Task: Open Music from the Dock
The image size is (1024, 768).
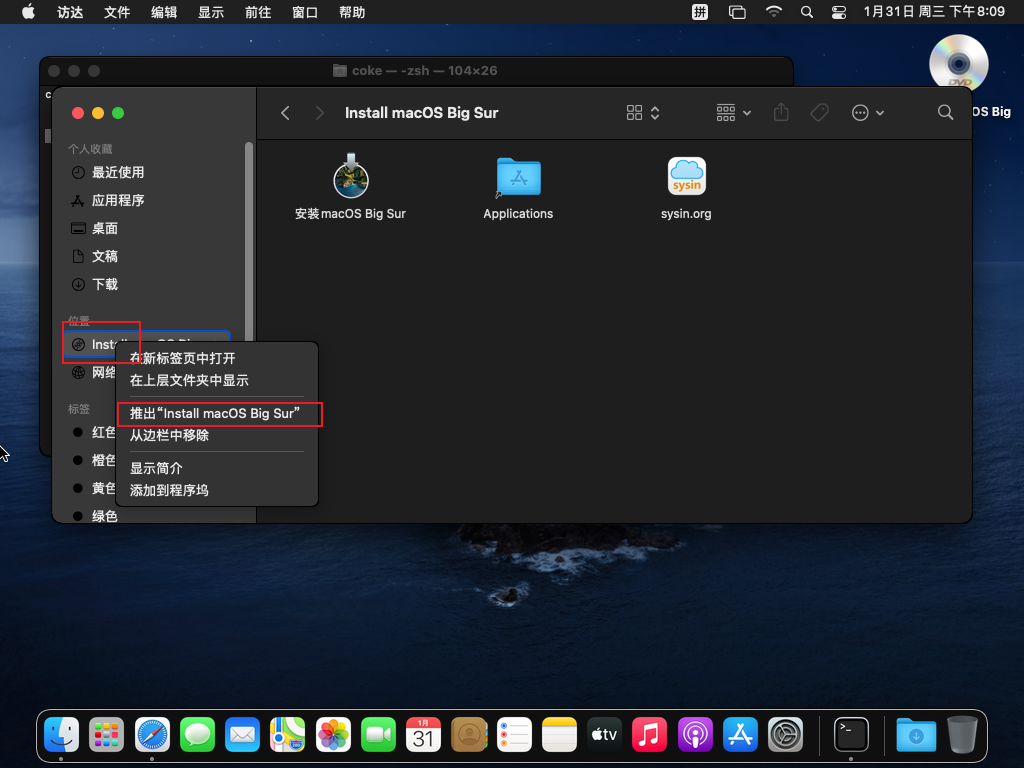Action: point(649,734)
